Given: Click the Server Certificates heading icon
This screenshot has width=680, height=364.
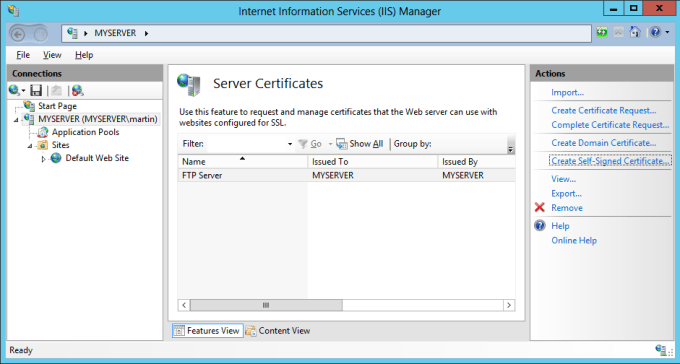Looking at the screenshot, I should tap(189, 85).
